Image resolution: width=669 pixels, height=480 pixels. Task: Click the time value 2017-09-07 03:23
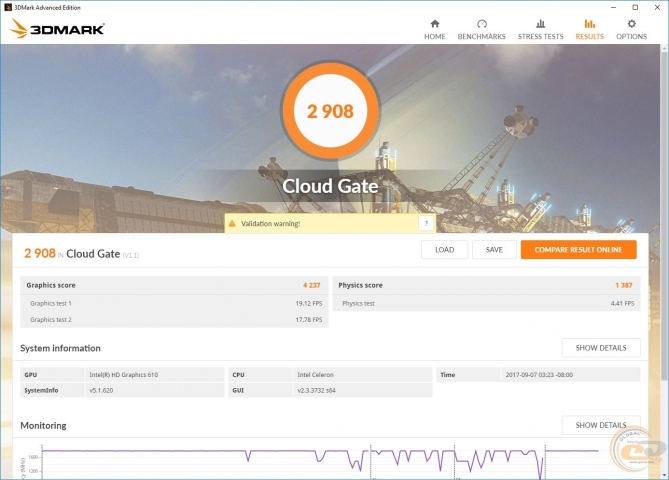(539, 375)
